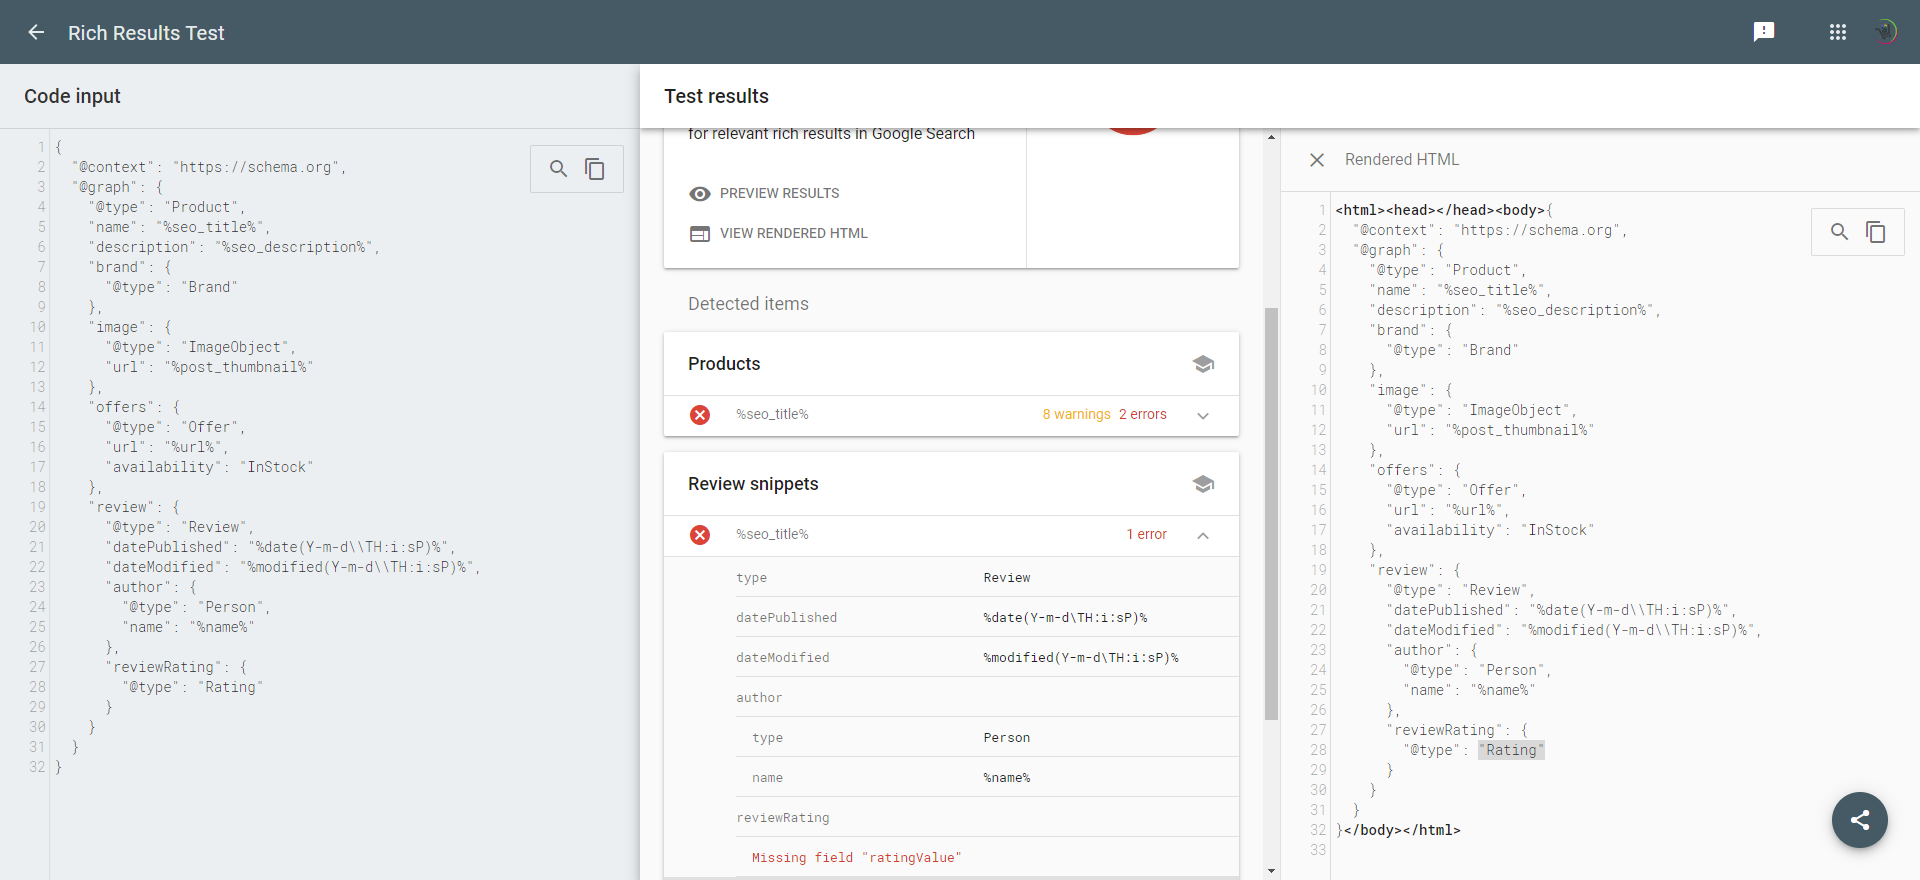Image resolution: width=1920 pixels, height=880 pixels.
Task: Click the test results scrollbar thumb
Action: pos(1271,514)
